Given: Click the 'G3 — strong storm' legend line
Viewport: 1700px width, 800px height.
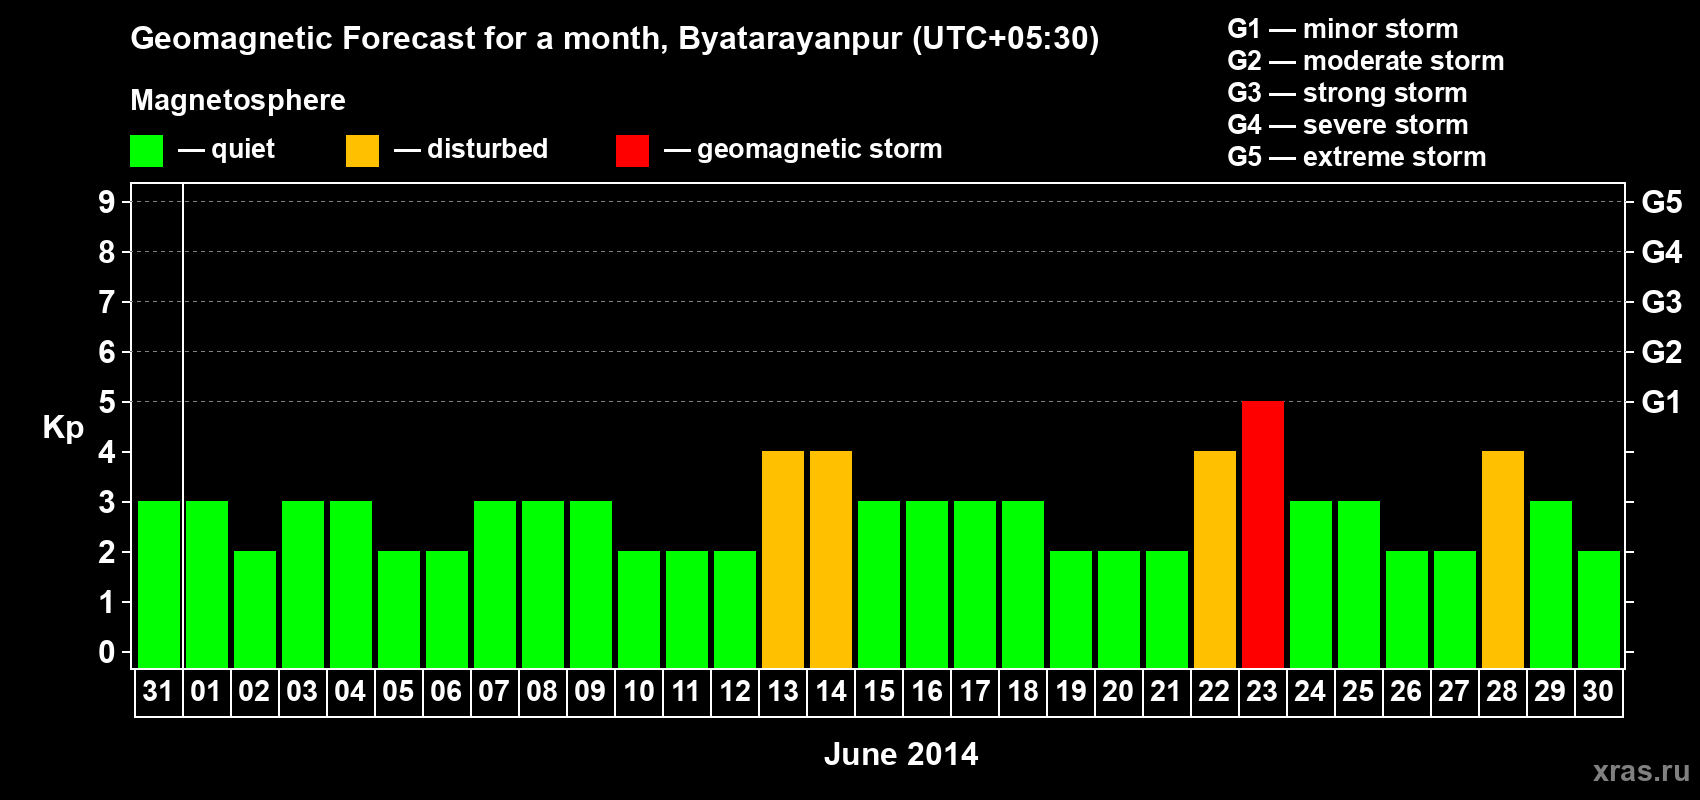Looking at the screenshot, I should 1347,93.
